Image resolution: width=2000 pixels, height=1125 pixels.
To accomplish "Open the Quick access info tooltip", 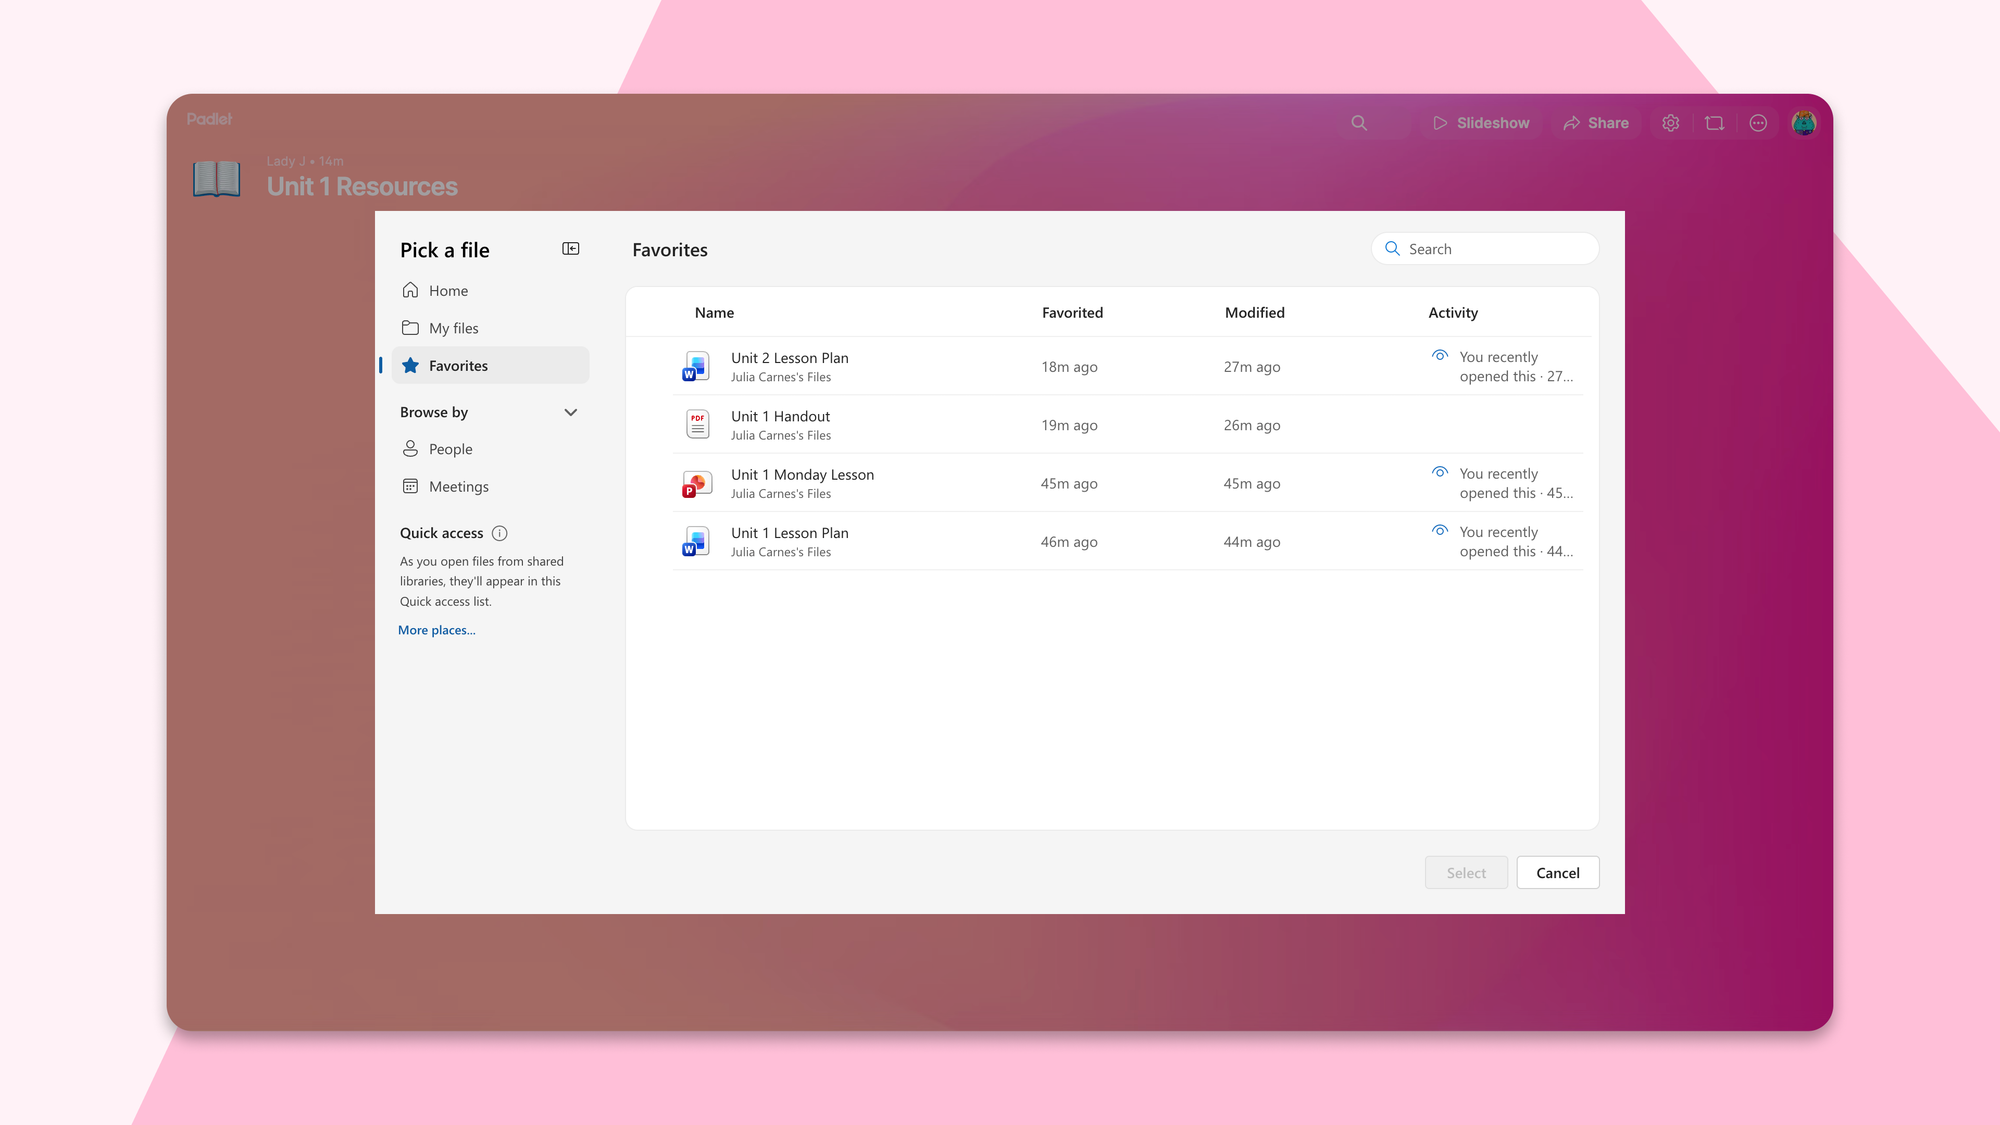I will [499, 533].
